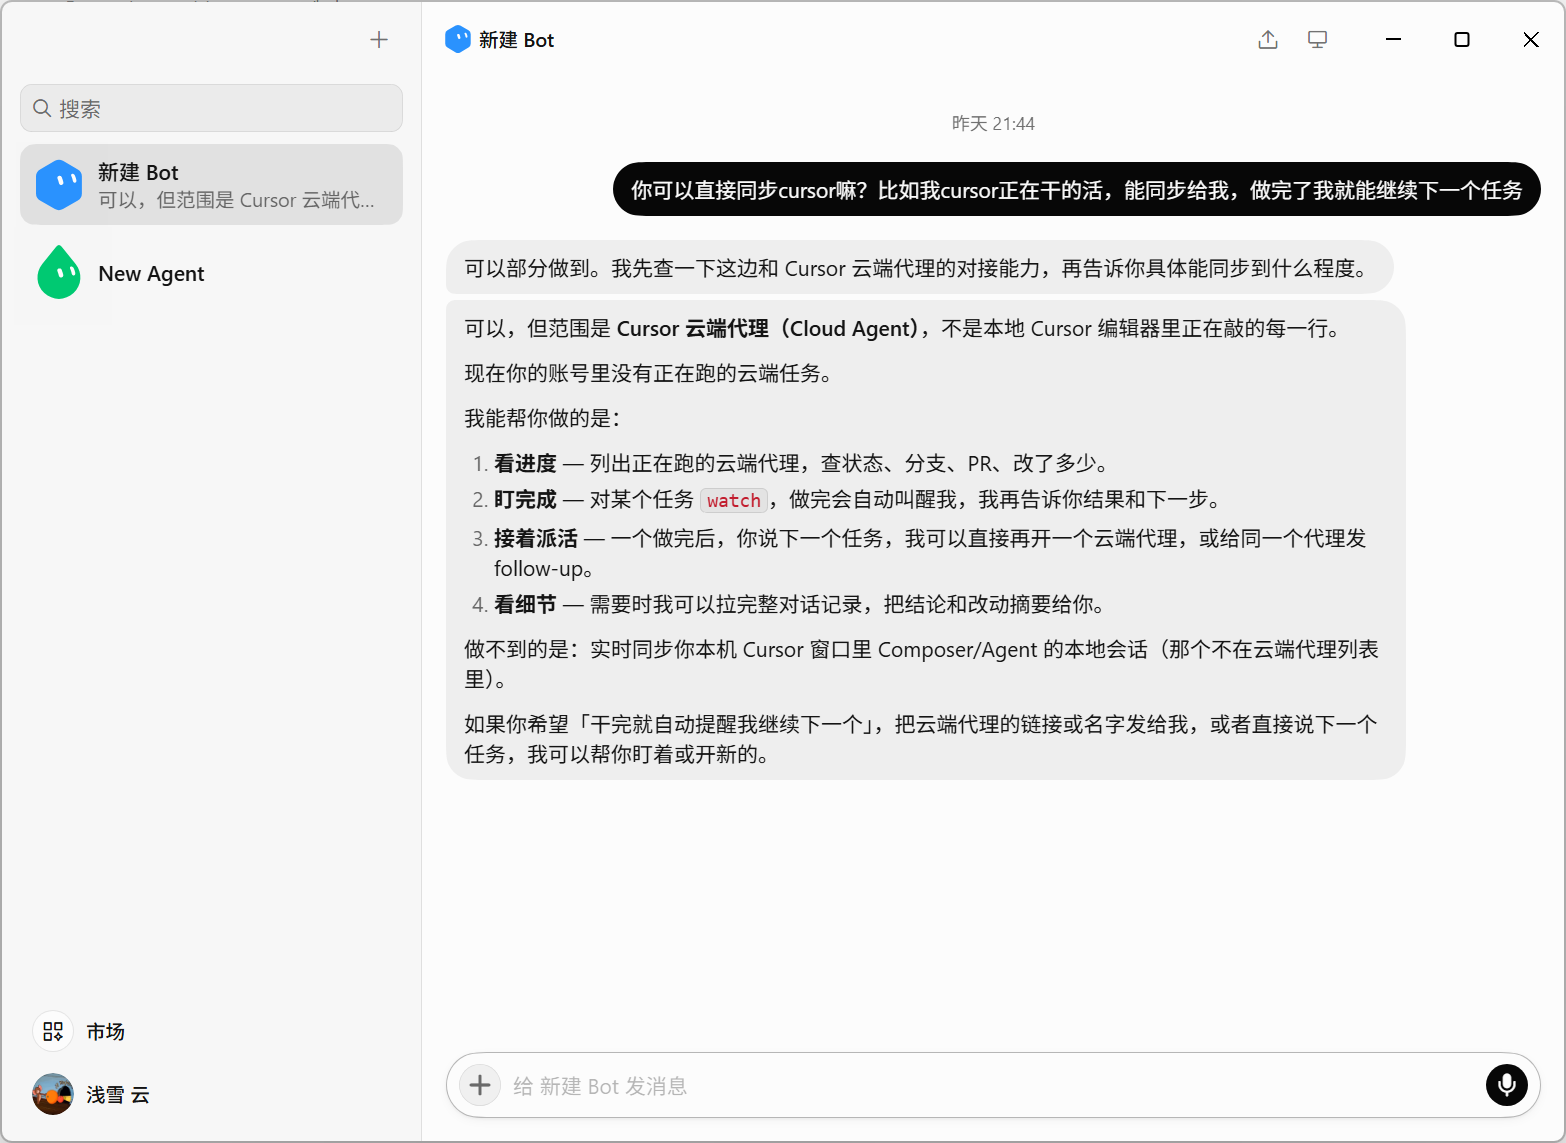Click the red watch code tag
Screen dimensions: 1566x1143
(734, 500)
